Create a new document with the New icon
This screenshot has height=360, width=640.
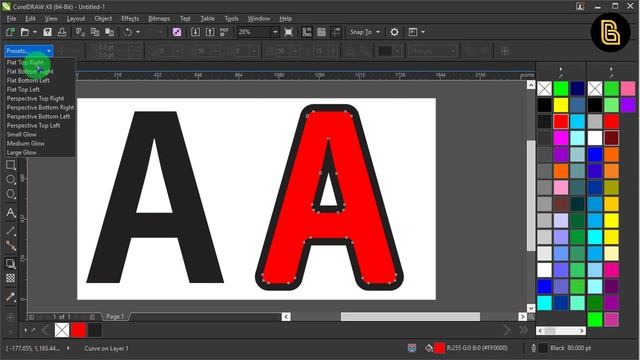10,32
